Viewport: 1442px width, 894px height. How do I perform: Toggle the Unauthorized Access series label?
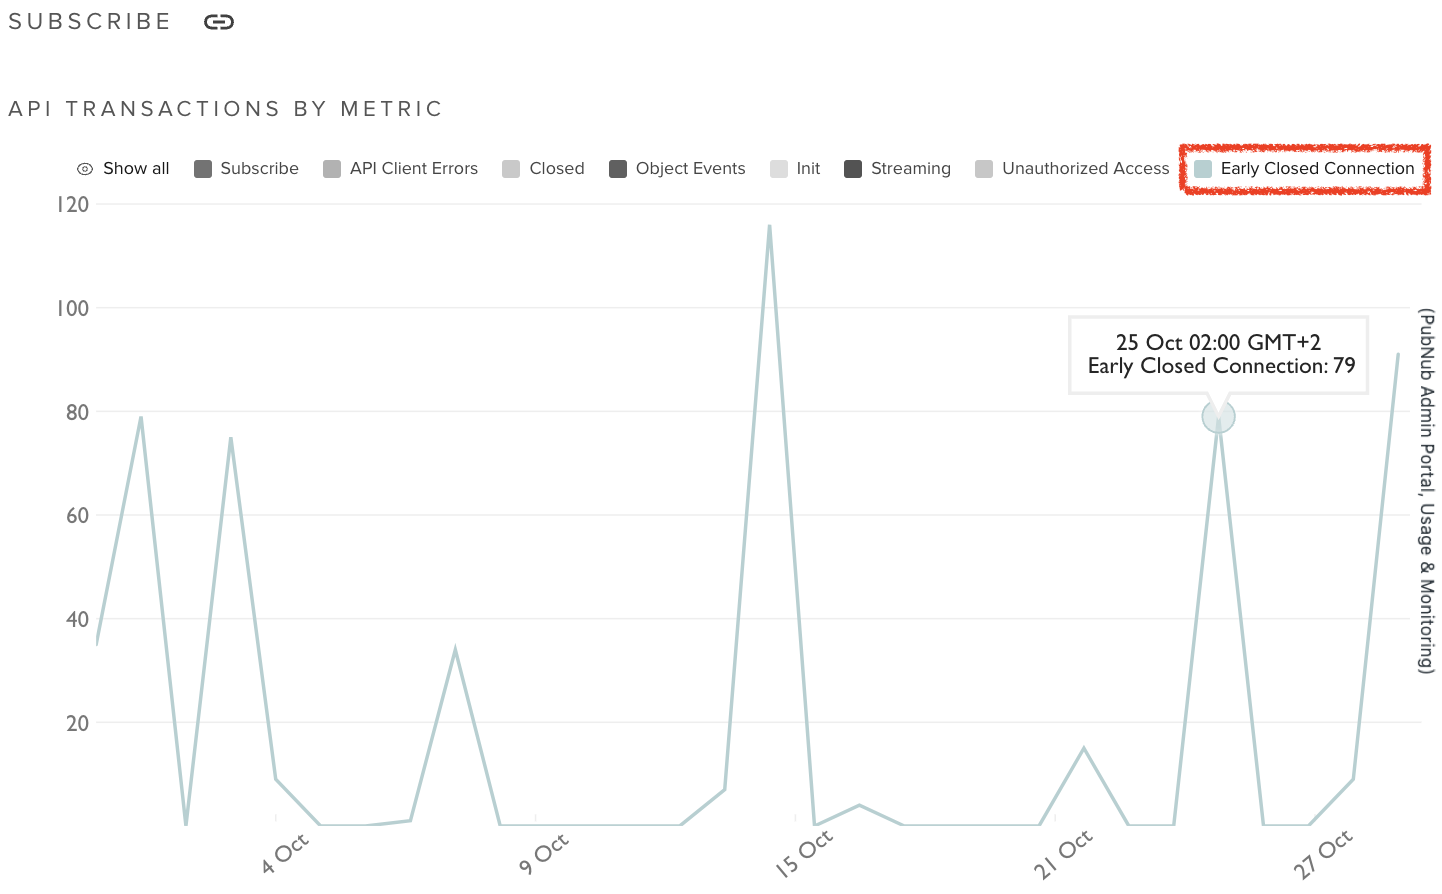click(1085, 169)
